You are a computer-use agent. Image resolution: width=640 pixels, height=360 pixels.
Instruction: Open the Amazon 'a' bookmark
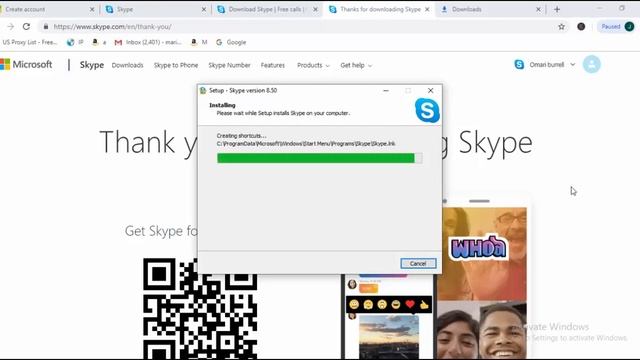coord(99,42)
